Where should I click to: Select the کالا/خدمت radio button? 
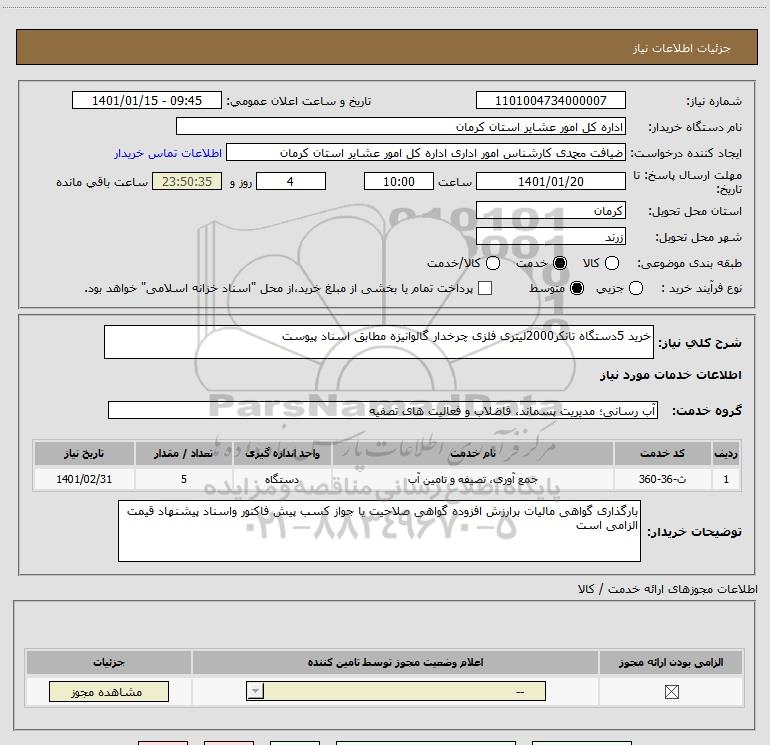[x=493, y=263]
